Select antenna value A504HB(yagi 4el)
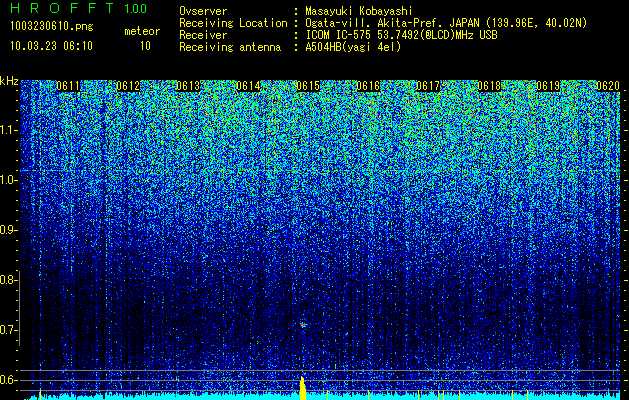The image size is (629, 400). 353,47
